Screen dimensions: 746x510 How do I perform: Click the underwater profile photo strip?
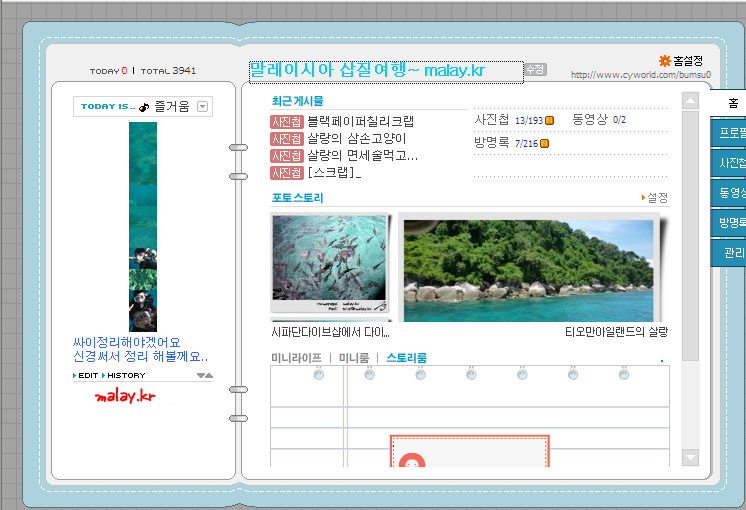click(x=143, y=226)
